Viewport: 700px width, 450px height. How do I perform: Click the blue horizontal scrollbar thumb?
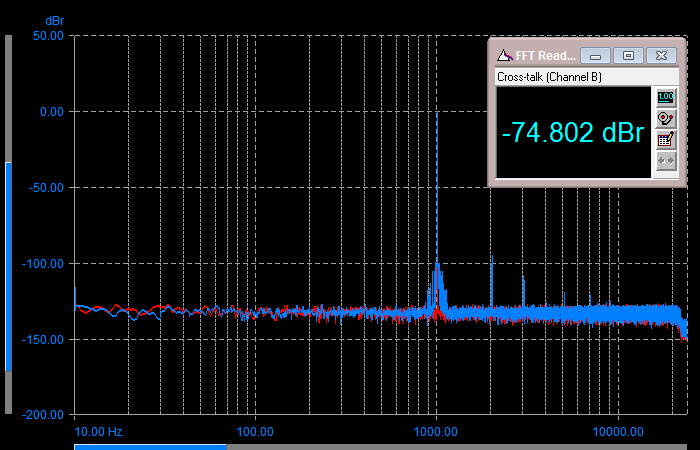[150, 447]
